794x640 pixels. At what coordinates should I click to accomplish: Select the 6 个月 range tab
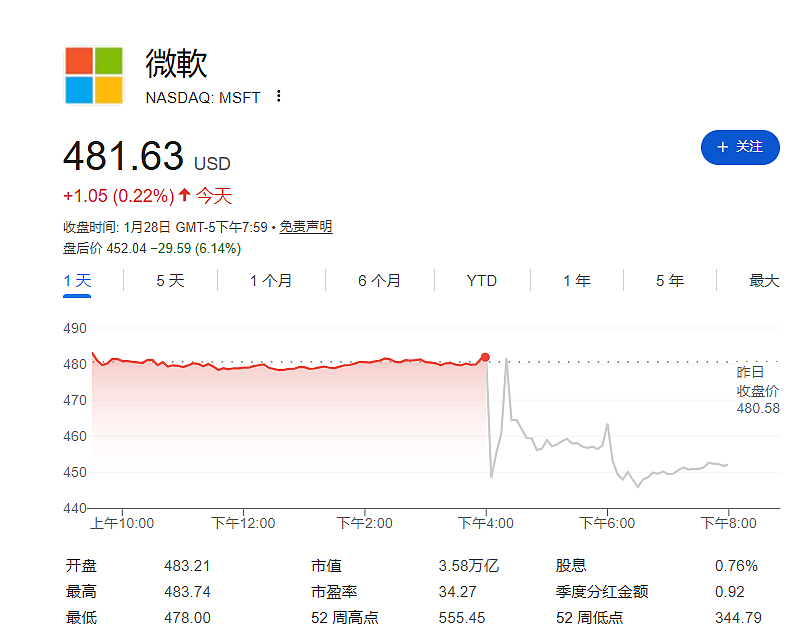(379, 281)
